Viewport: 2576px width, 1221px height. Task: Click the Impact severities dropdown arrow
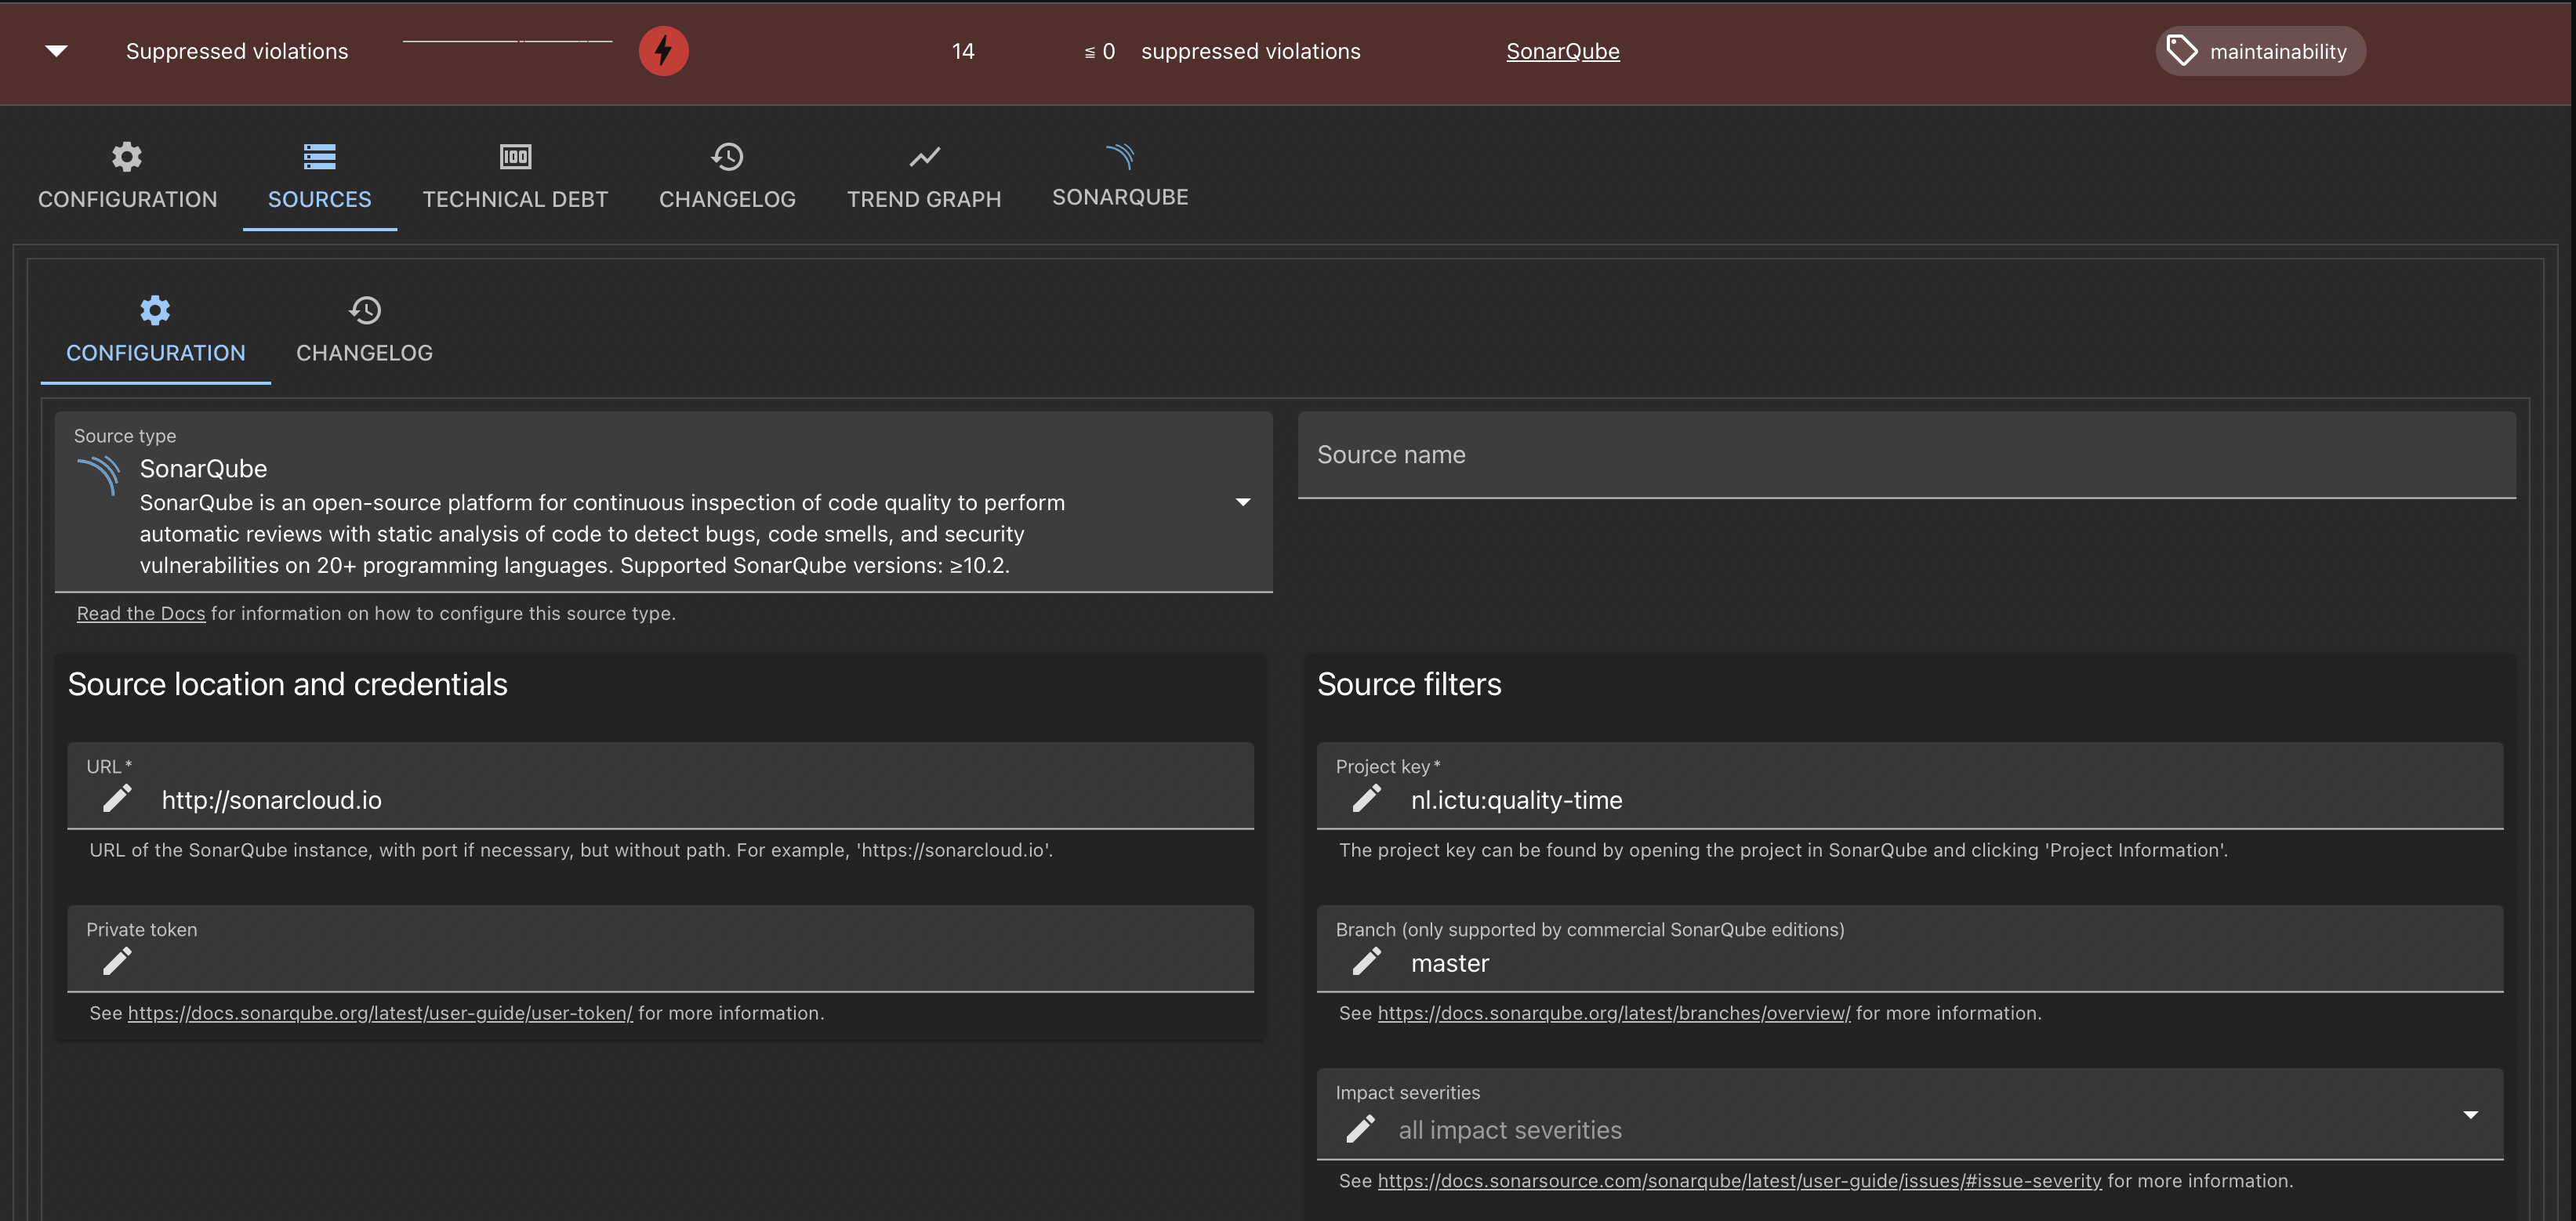pyautogui.click(x=2470, y=1115)
